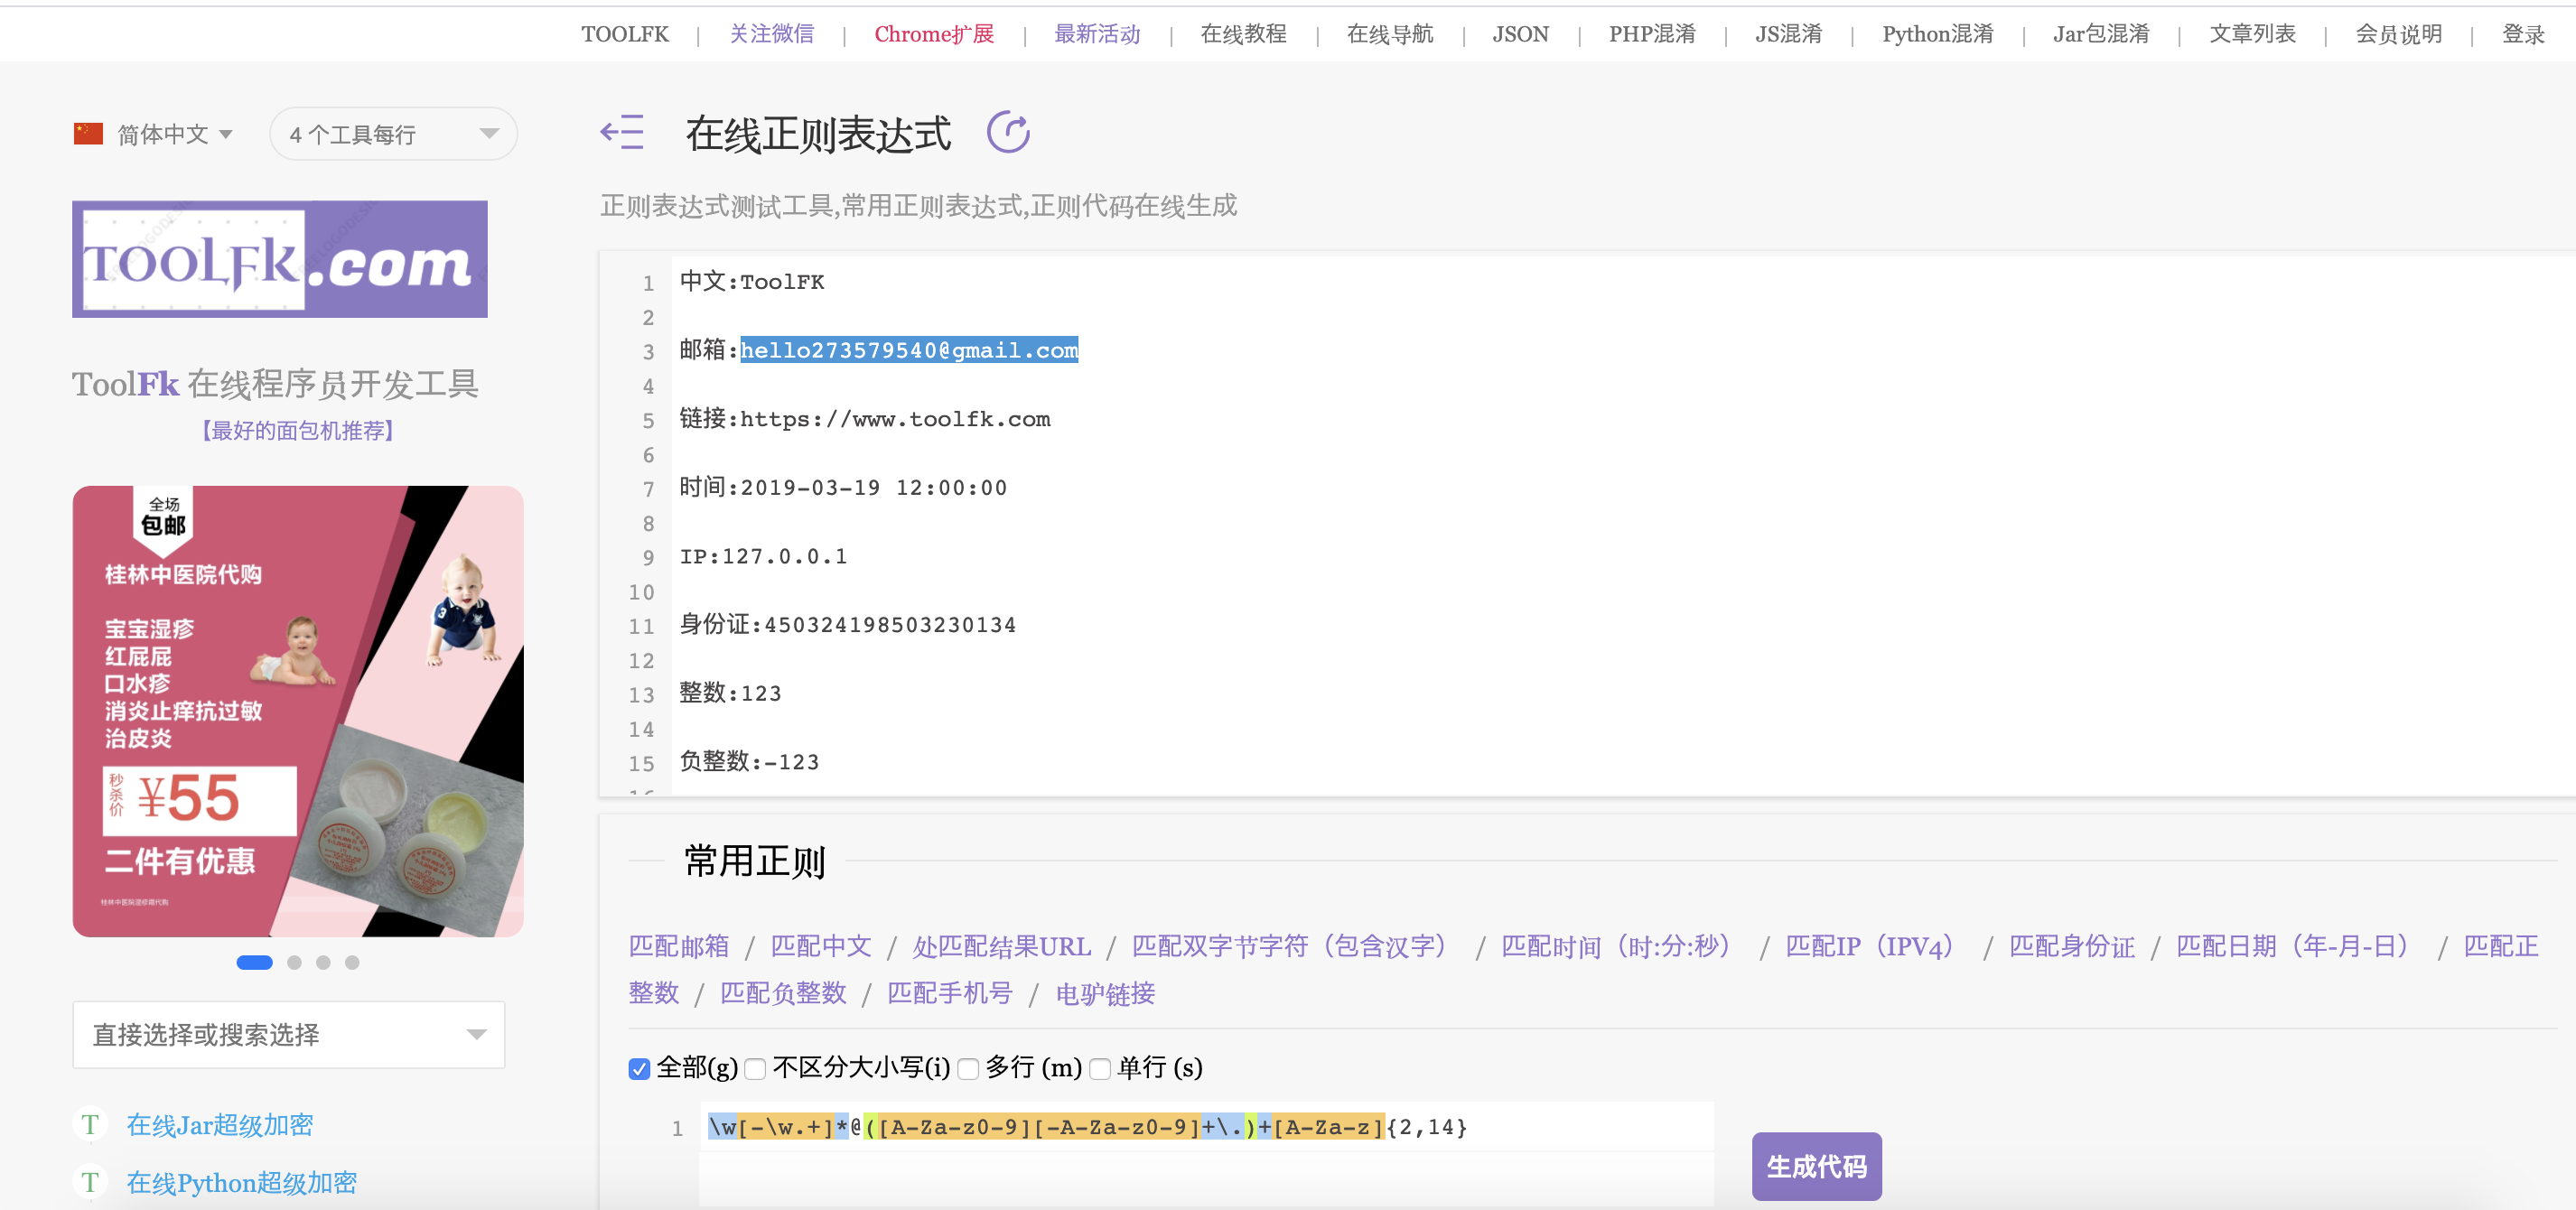Select Chrome扩展 from the top navigation

(x=933, y=33)
